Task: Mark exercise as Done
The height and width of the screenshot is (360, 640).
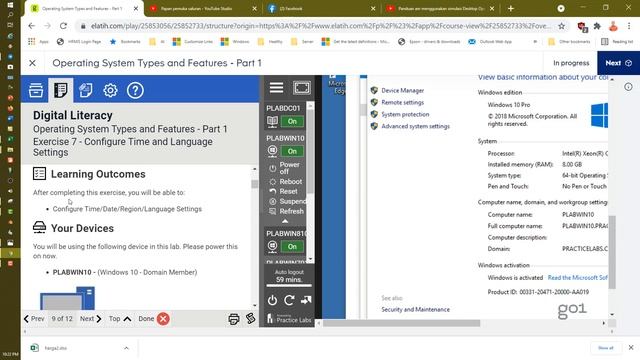Action: click(154, 319)
